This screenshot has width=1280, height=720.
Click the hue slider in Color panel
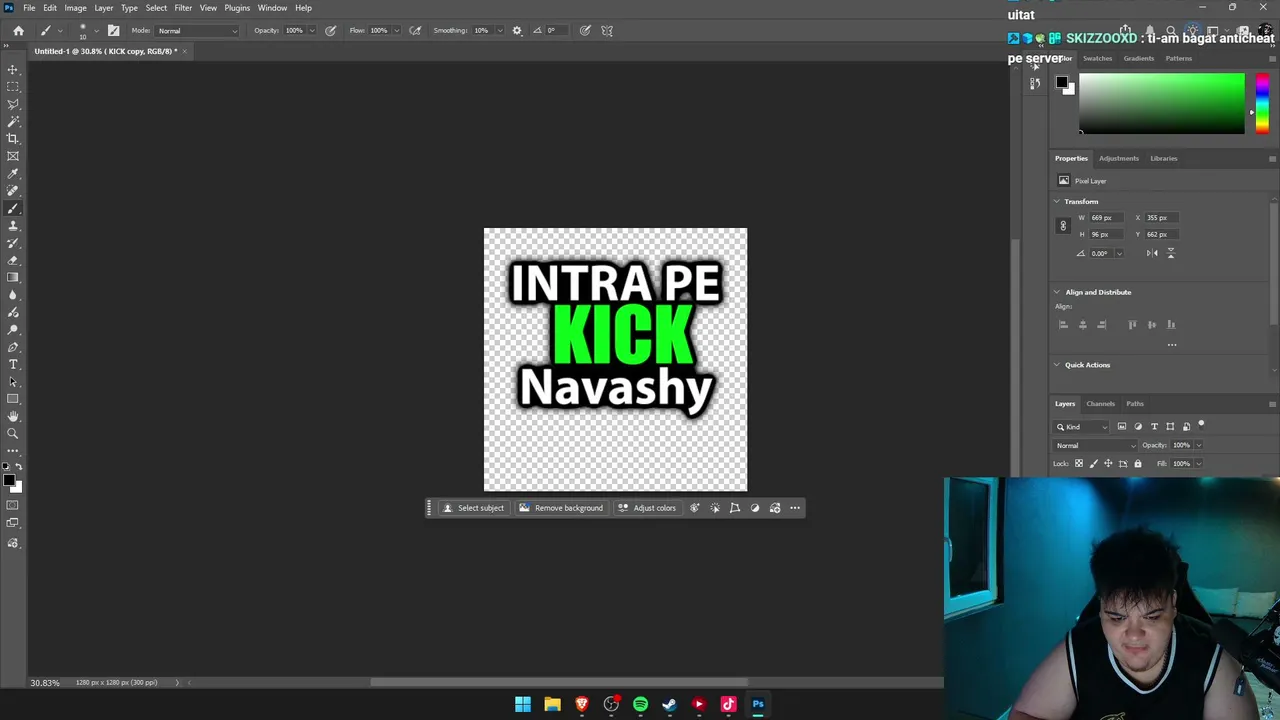click(1262, 103)
